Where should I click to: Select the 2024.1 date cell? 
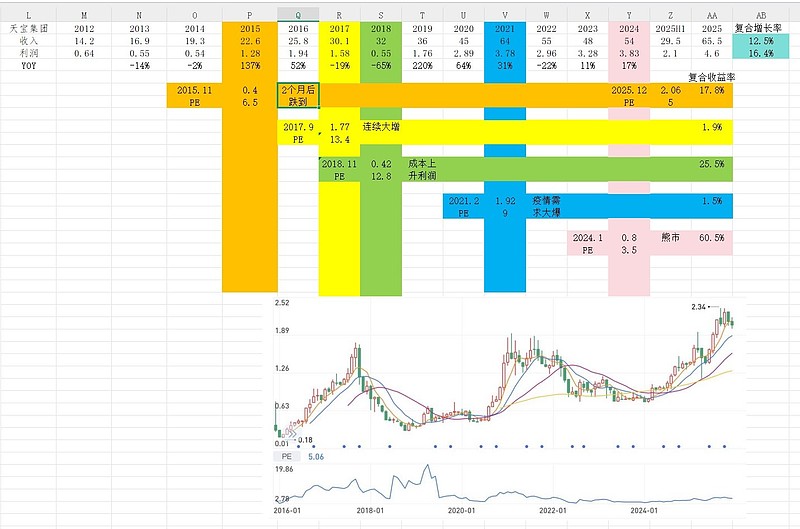587,237
